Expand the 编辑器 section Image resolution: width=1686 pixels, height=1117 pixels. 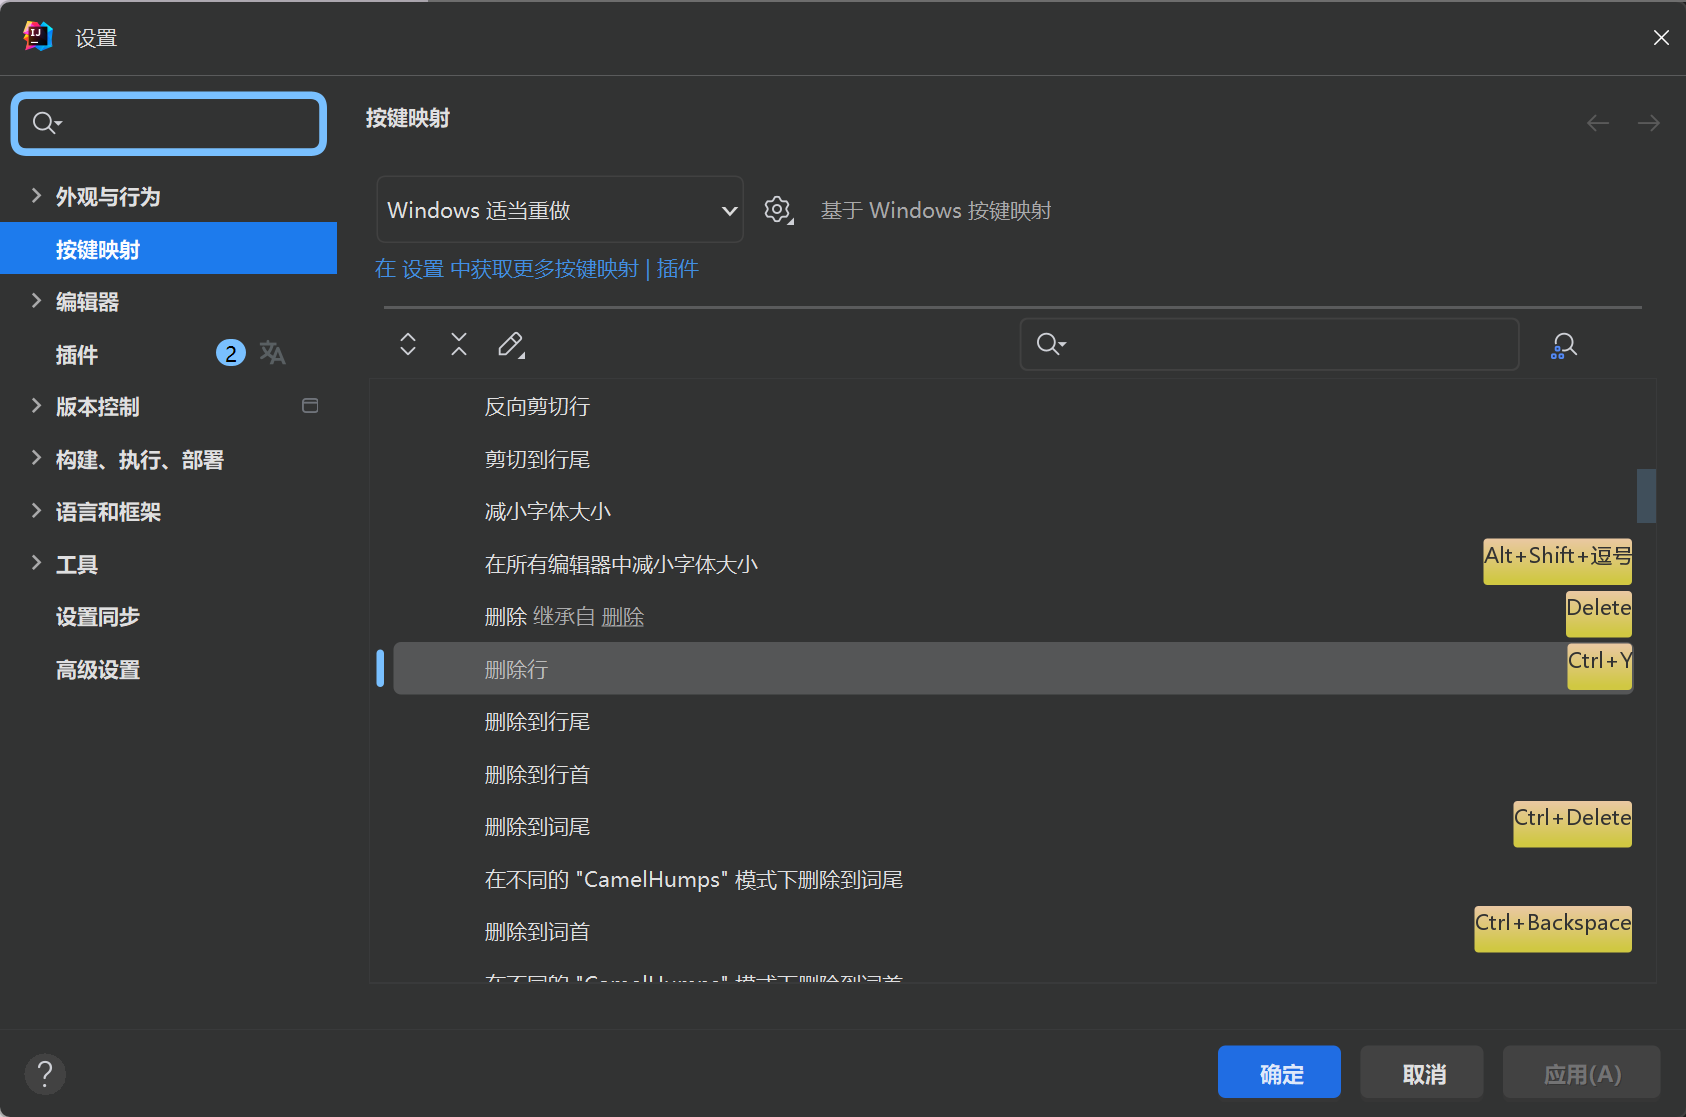point(36,301)
